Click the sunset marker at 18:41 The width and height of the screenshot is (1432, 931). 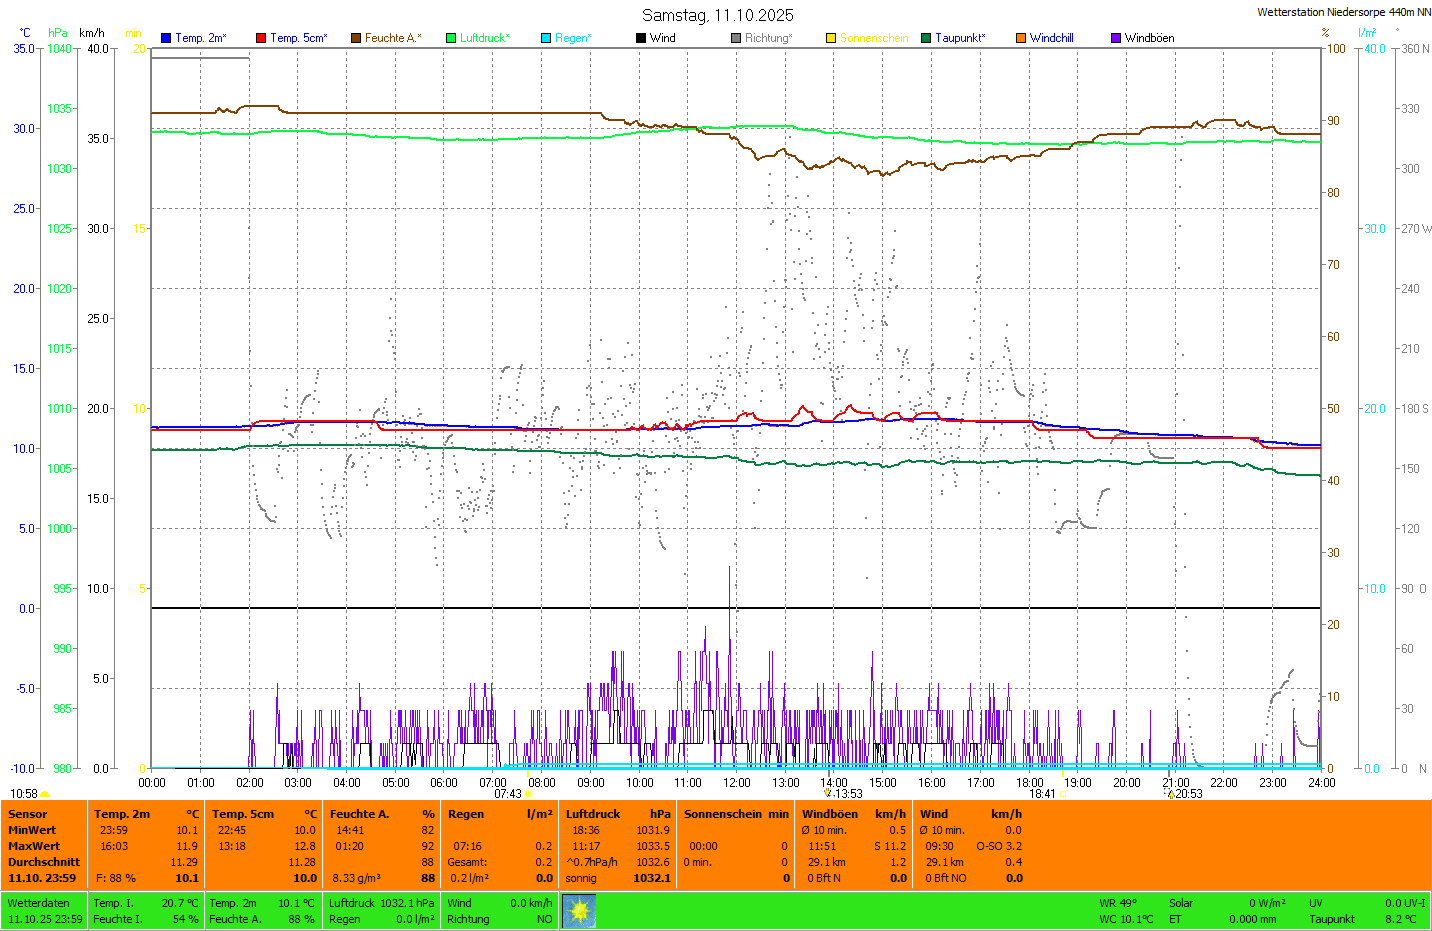1062,794
